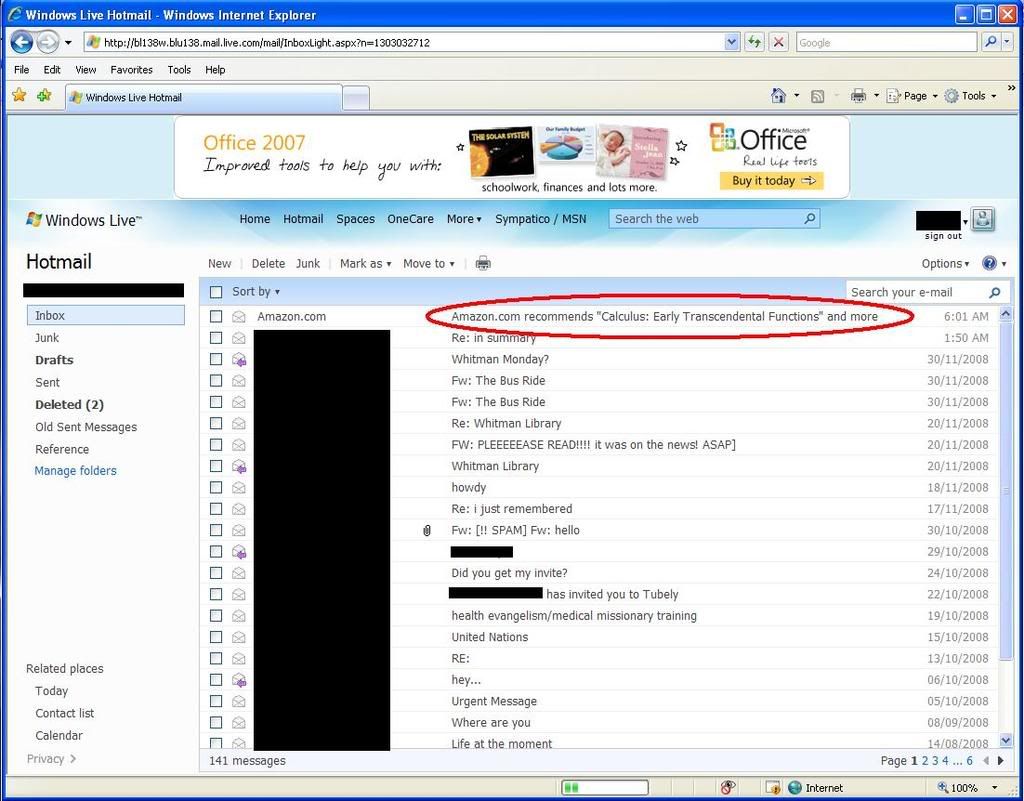The image size is (1024, 801).
Task: Click the Search your e-mail field
Action: pos(915,292)
